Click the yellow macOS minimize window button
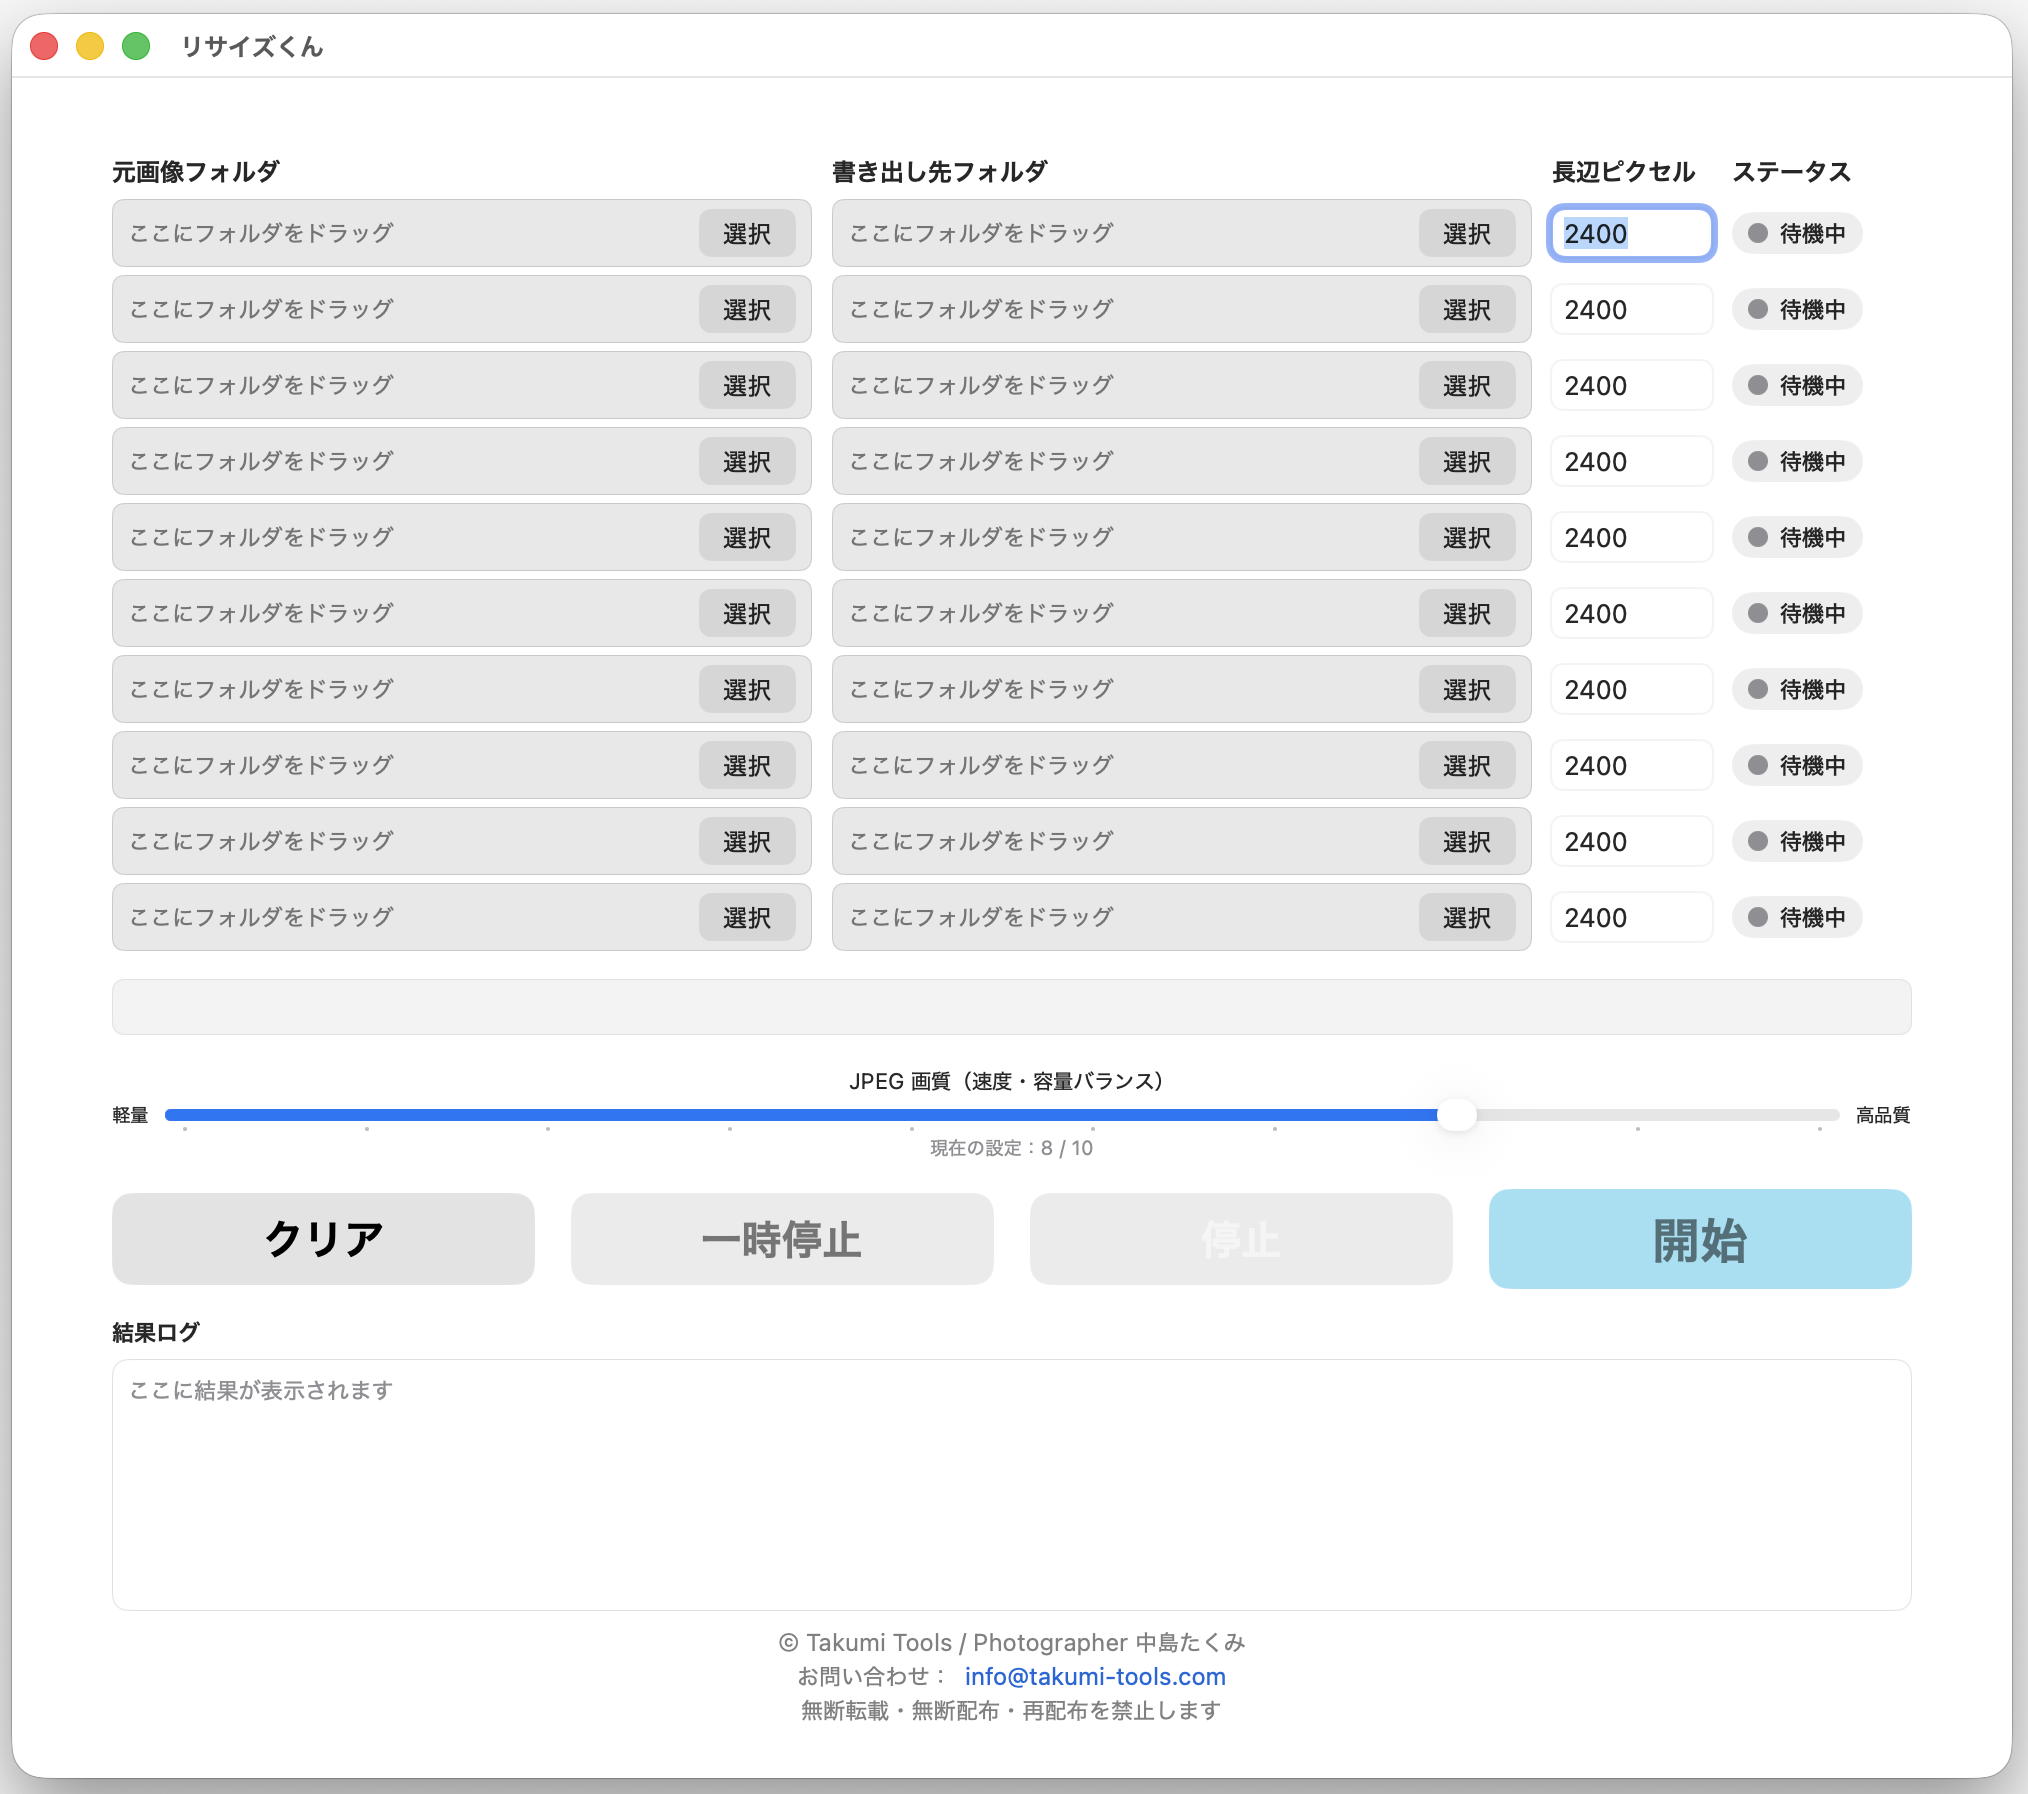The height and width of the screenshot is (1794, 2028). (90, 46)
